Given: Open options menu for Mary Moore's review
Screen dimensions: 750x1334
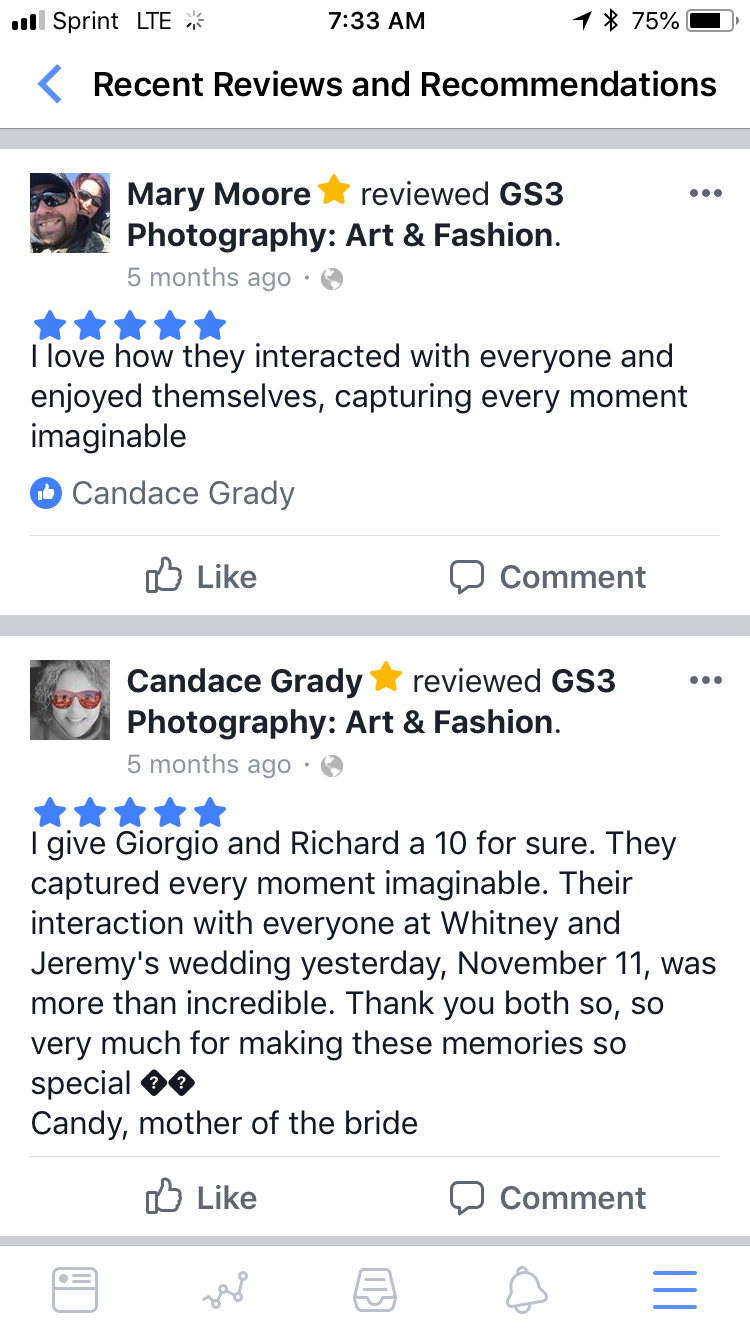Looking at the screenshot, I should point(705,194).
